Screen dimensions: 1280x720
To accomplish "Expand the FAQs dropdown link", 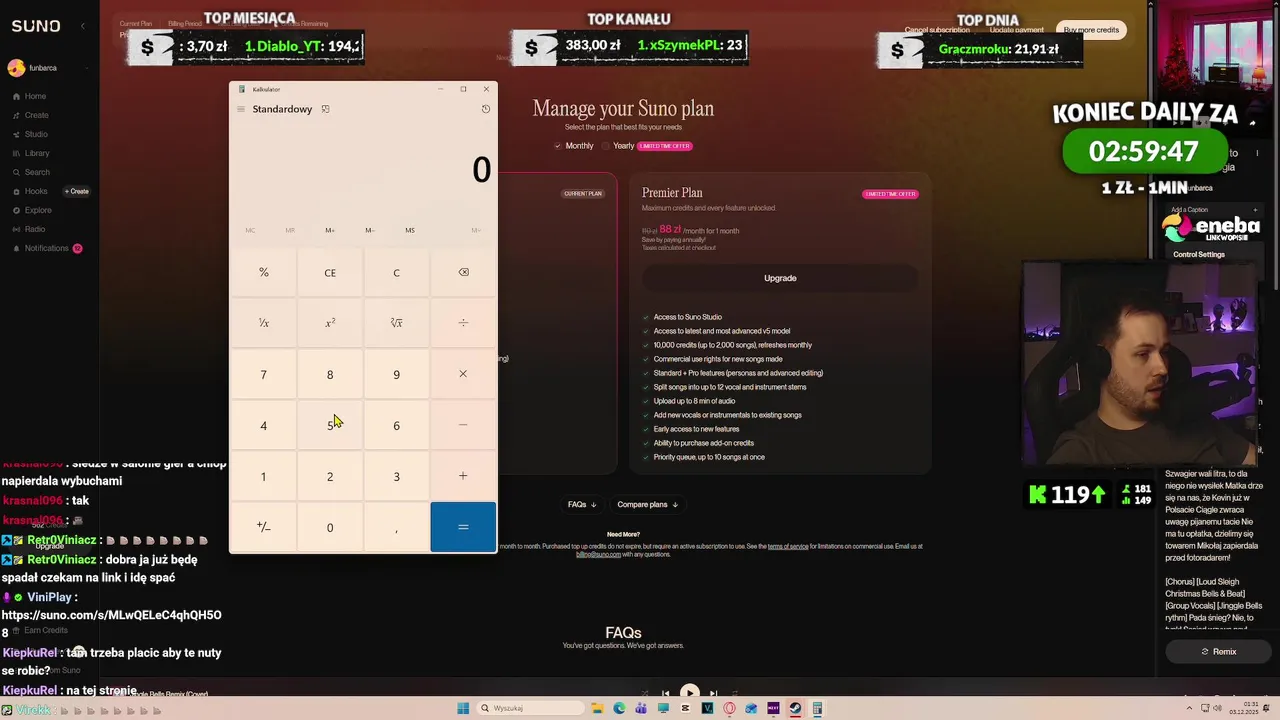I will [x=582, y=504].
